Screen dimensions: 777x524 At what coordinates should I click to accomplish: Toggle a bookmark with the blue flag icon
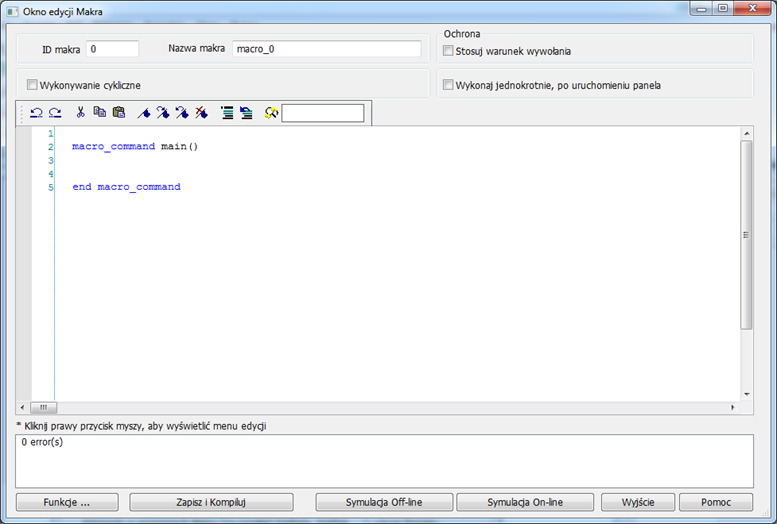tap(144, 113)
